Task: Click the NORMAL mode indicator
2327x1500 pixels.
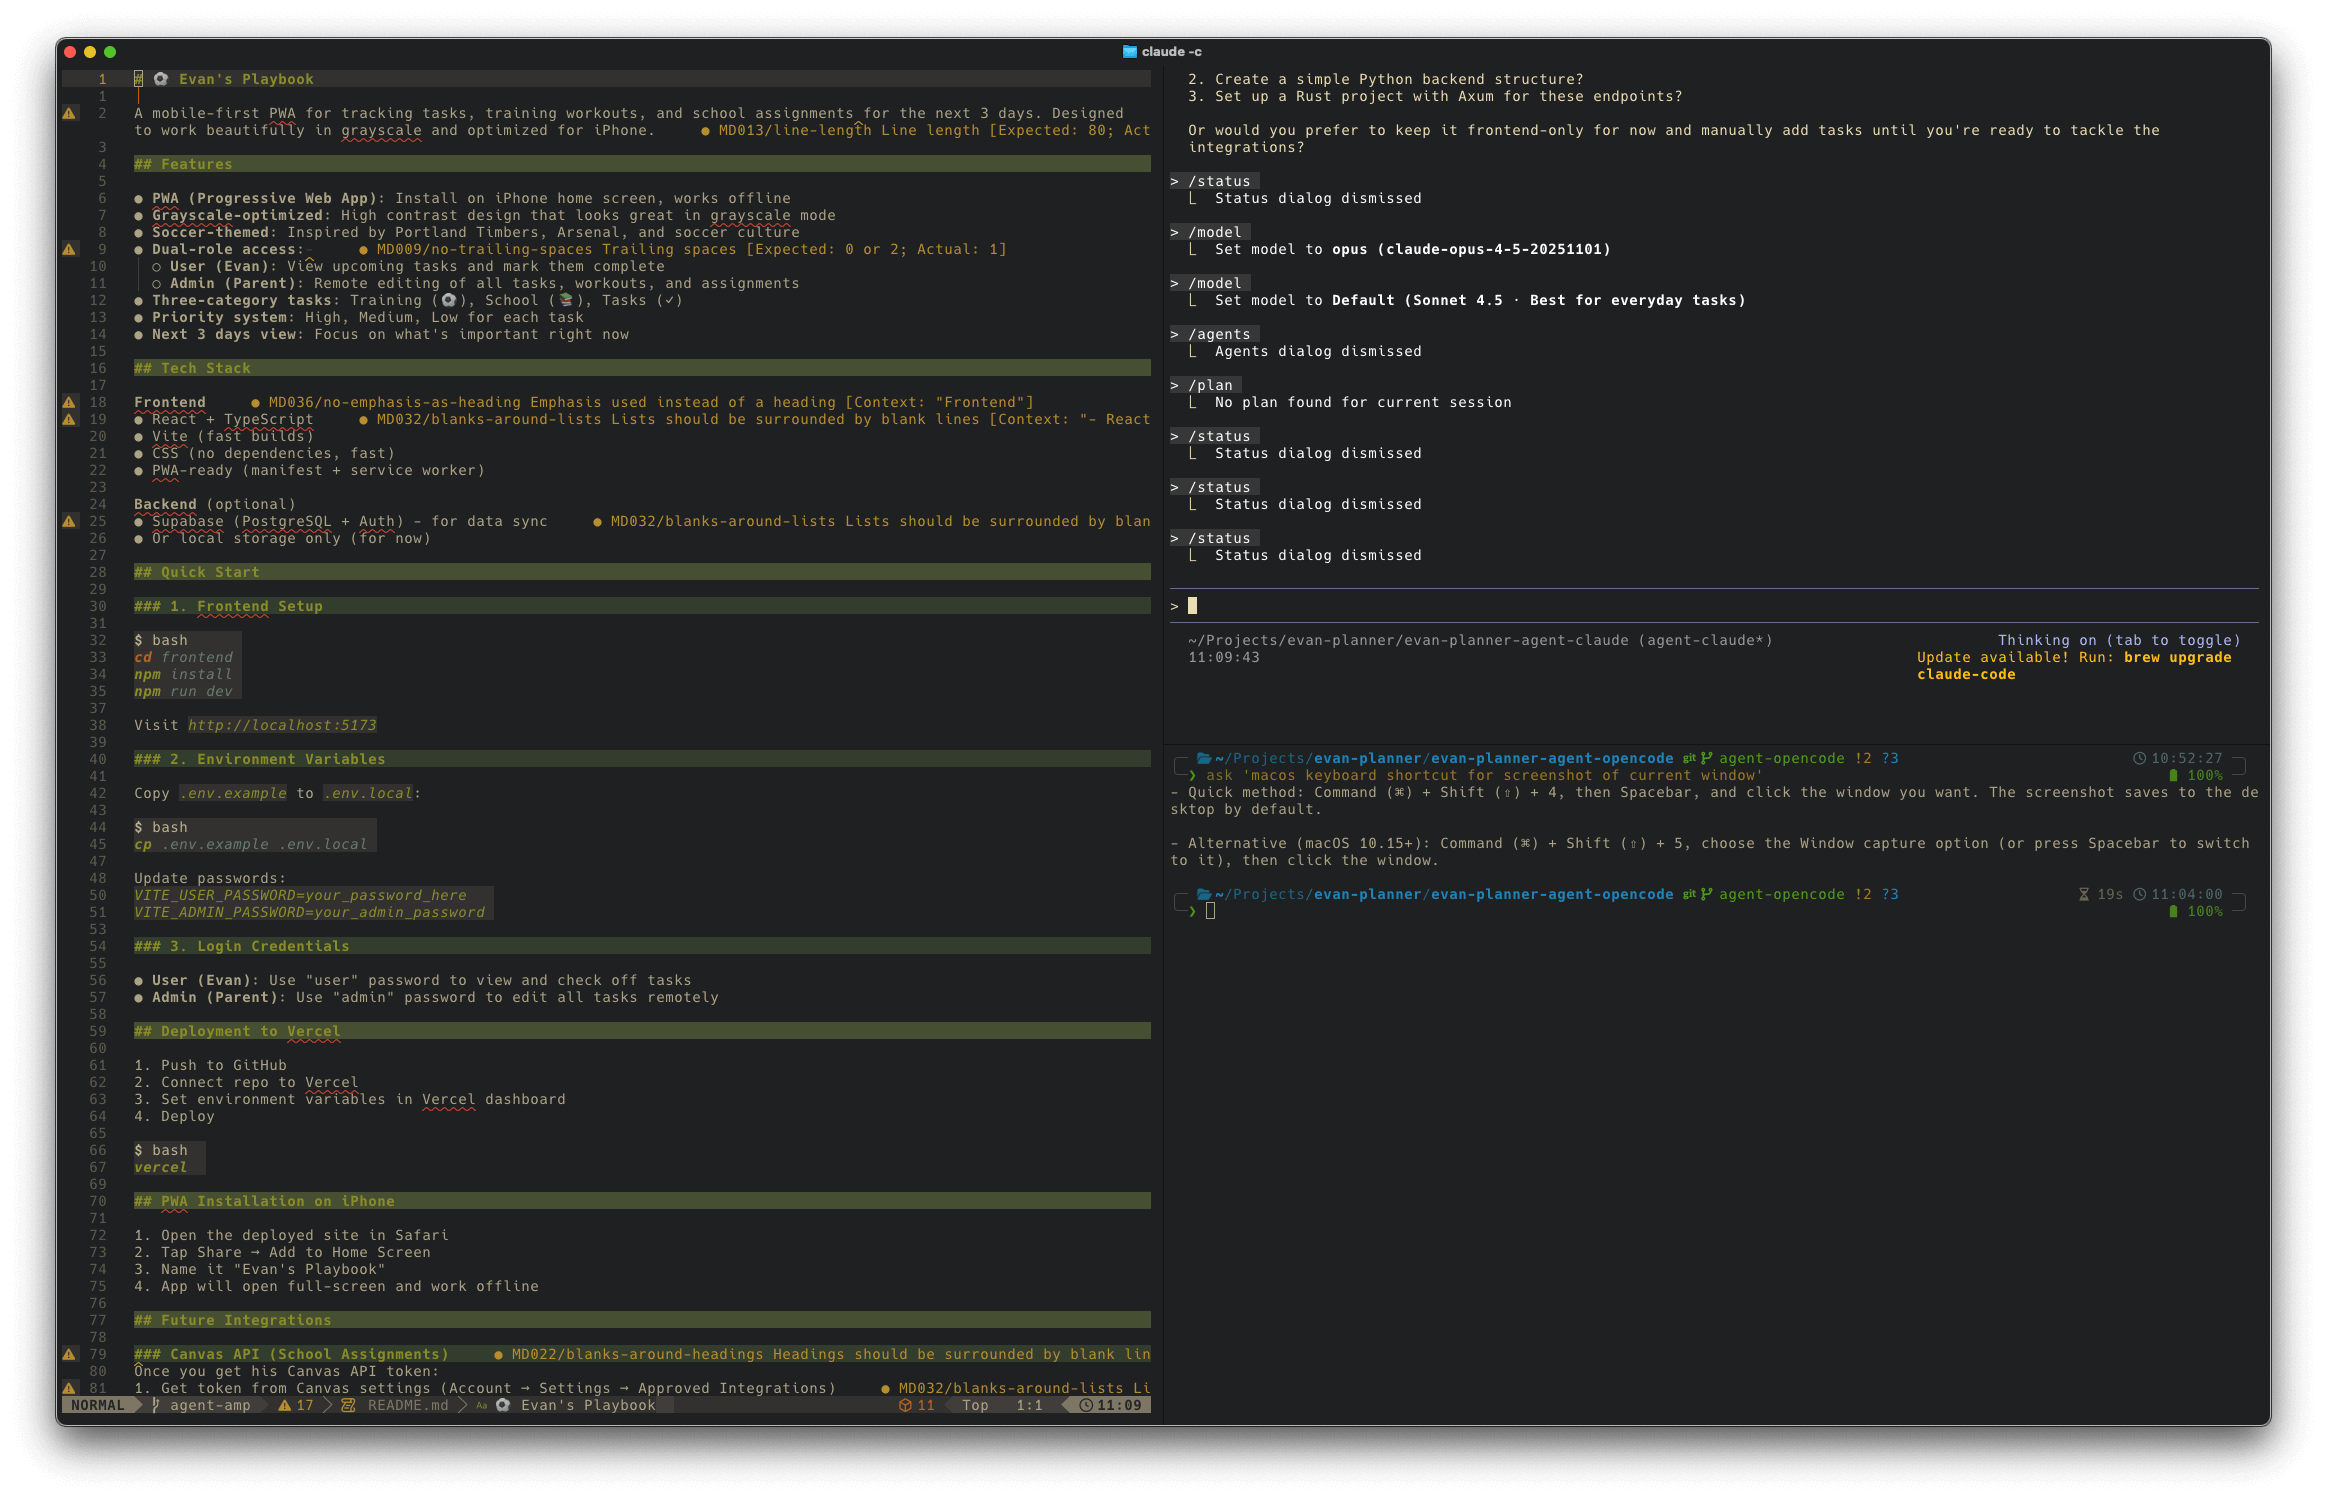Action: (x=98, y=1404)
